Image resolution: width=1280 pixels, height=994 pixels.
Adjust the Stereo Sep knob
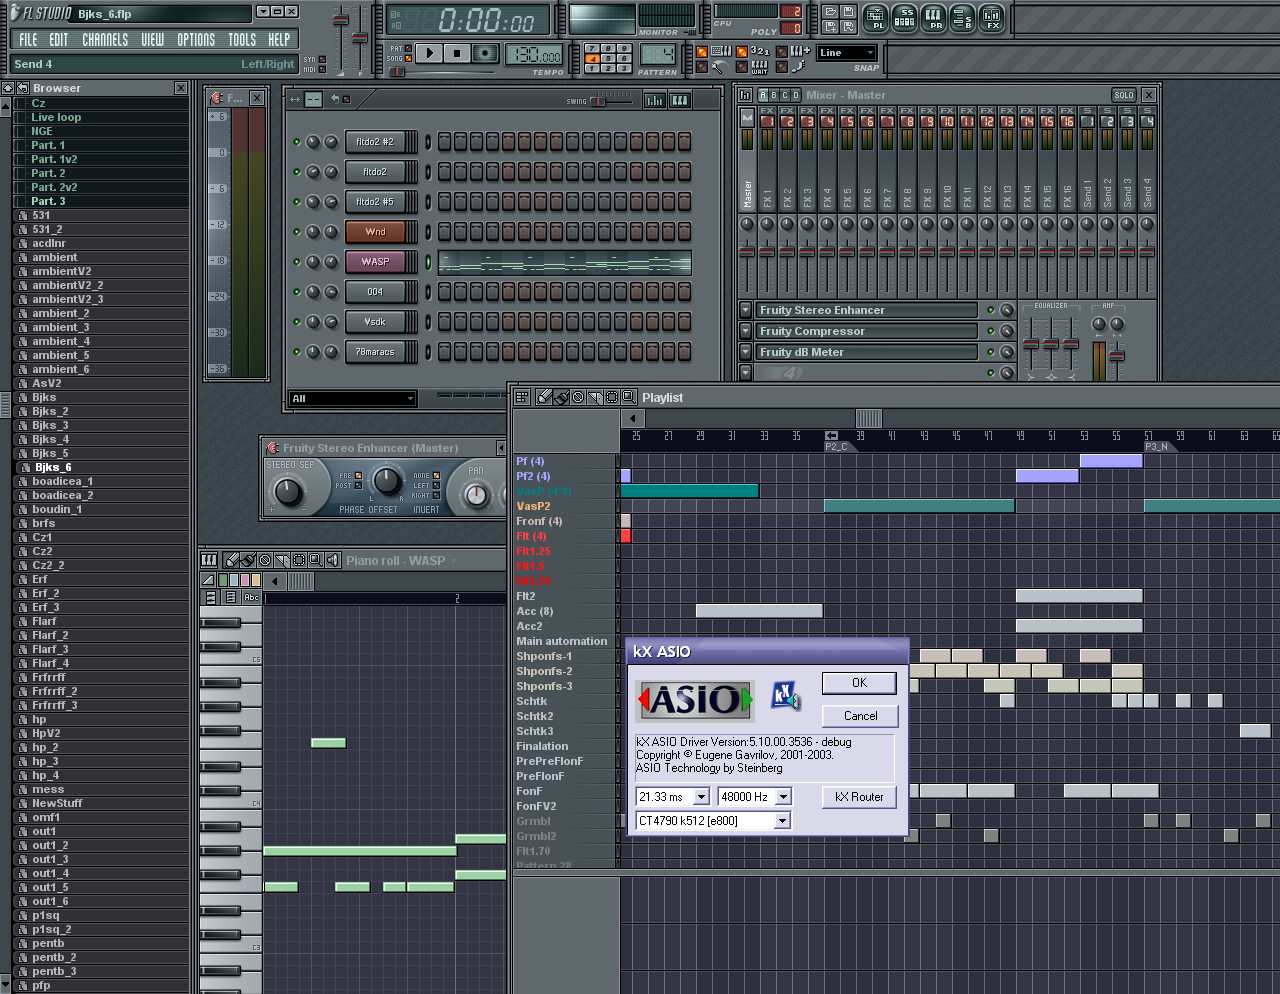(x=288, y=491)
